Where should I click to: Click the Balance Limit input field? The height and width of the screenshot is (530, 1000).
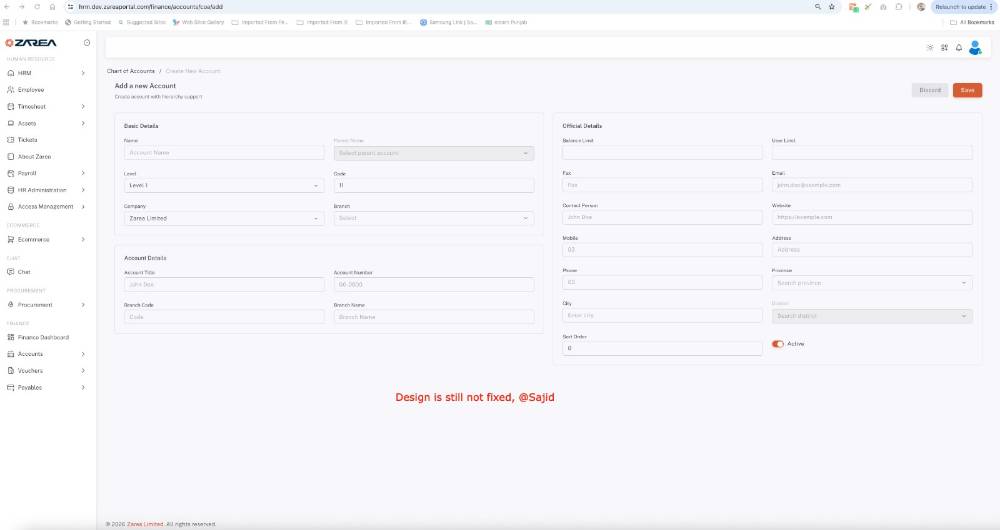(x=662, y=152)
